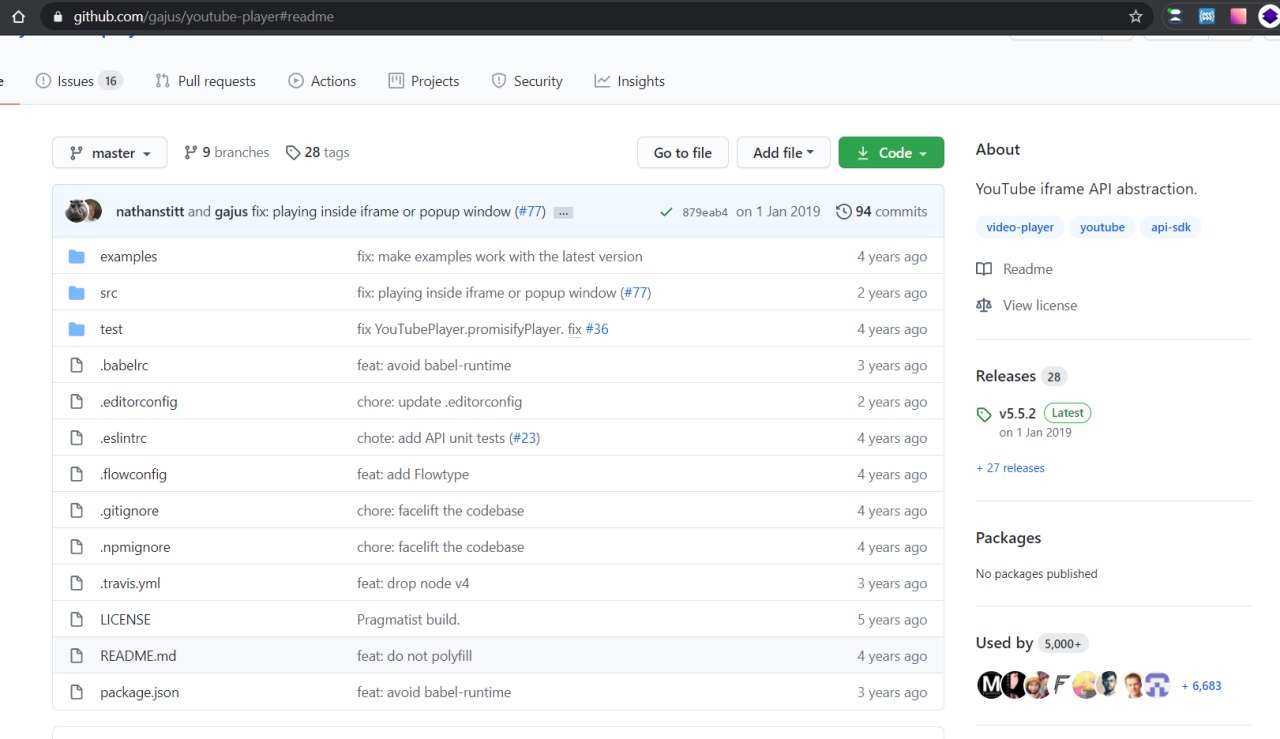
Task: Click the api-sdk topic tag
Action: click(x=1171, y=227)
